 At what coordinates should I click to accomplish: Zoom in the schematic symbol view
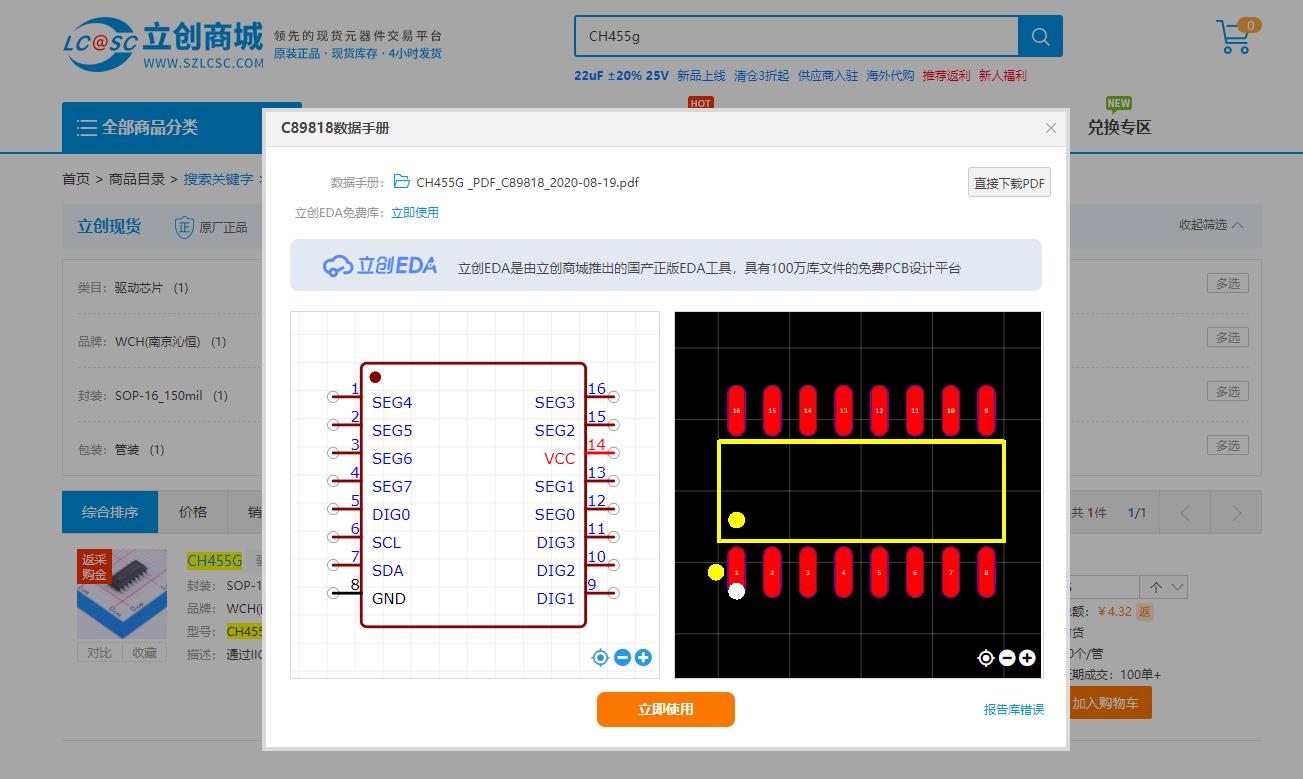coord(643,657)
